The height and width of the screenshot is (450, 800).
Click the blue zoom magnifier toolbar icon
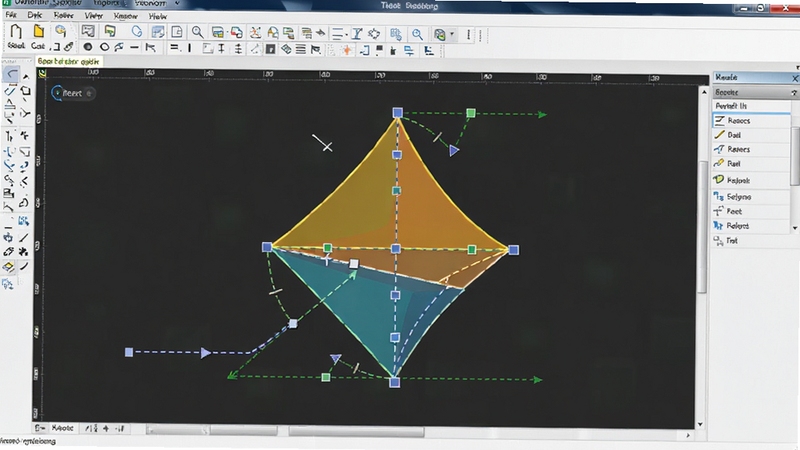[417, 34]
